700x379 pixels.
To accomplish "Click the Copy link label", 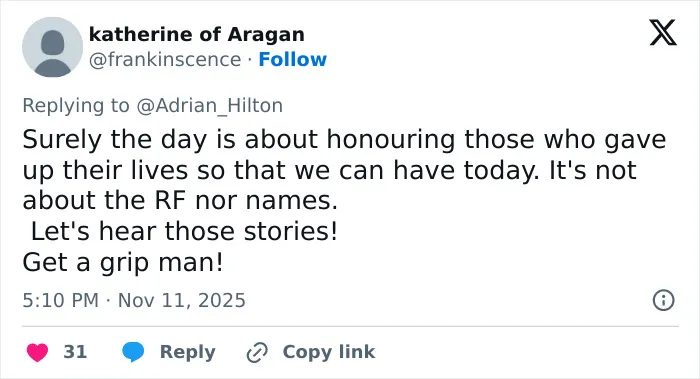I will click(329, 352).
